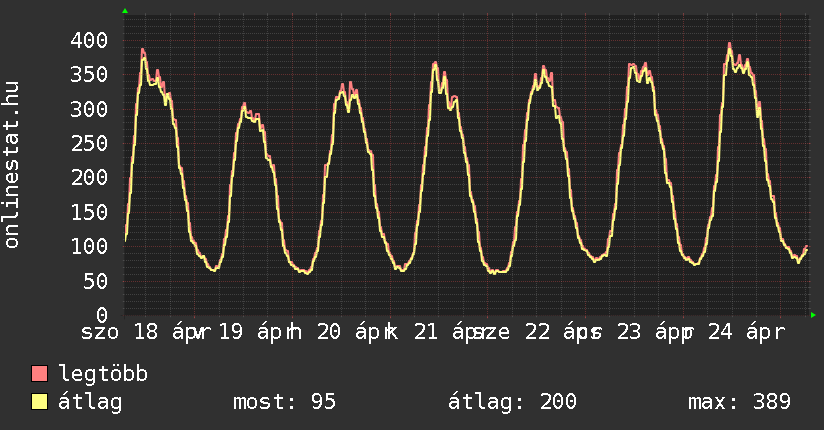This screenshot has width=824, height=430.
Task: Click the green arrow atop the y-axis
Action: click(125, 11)
